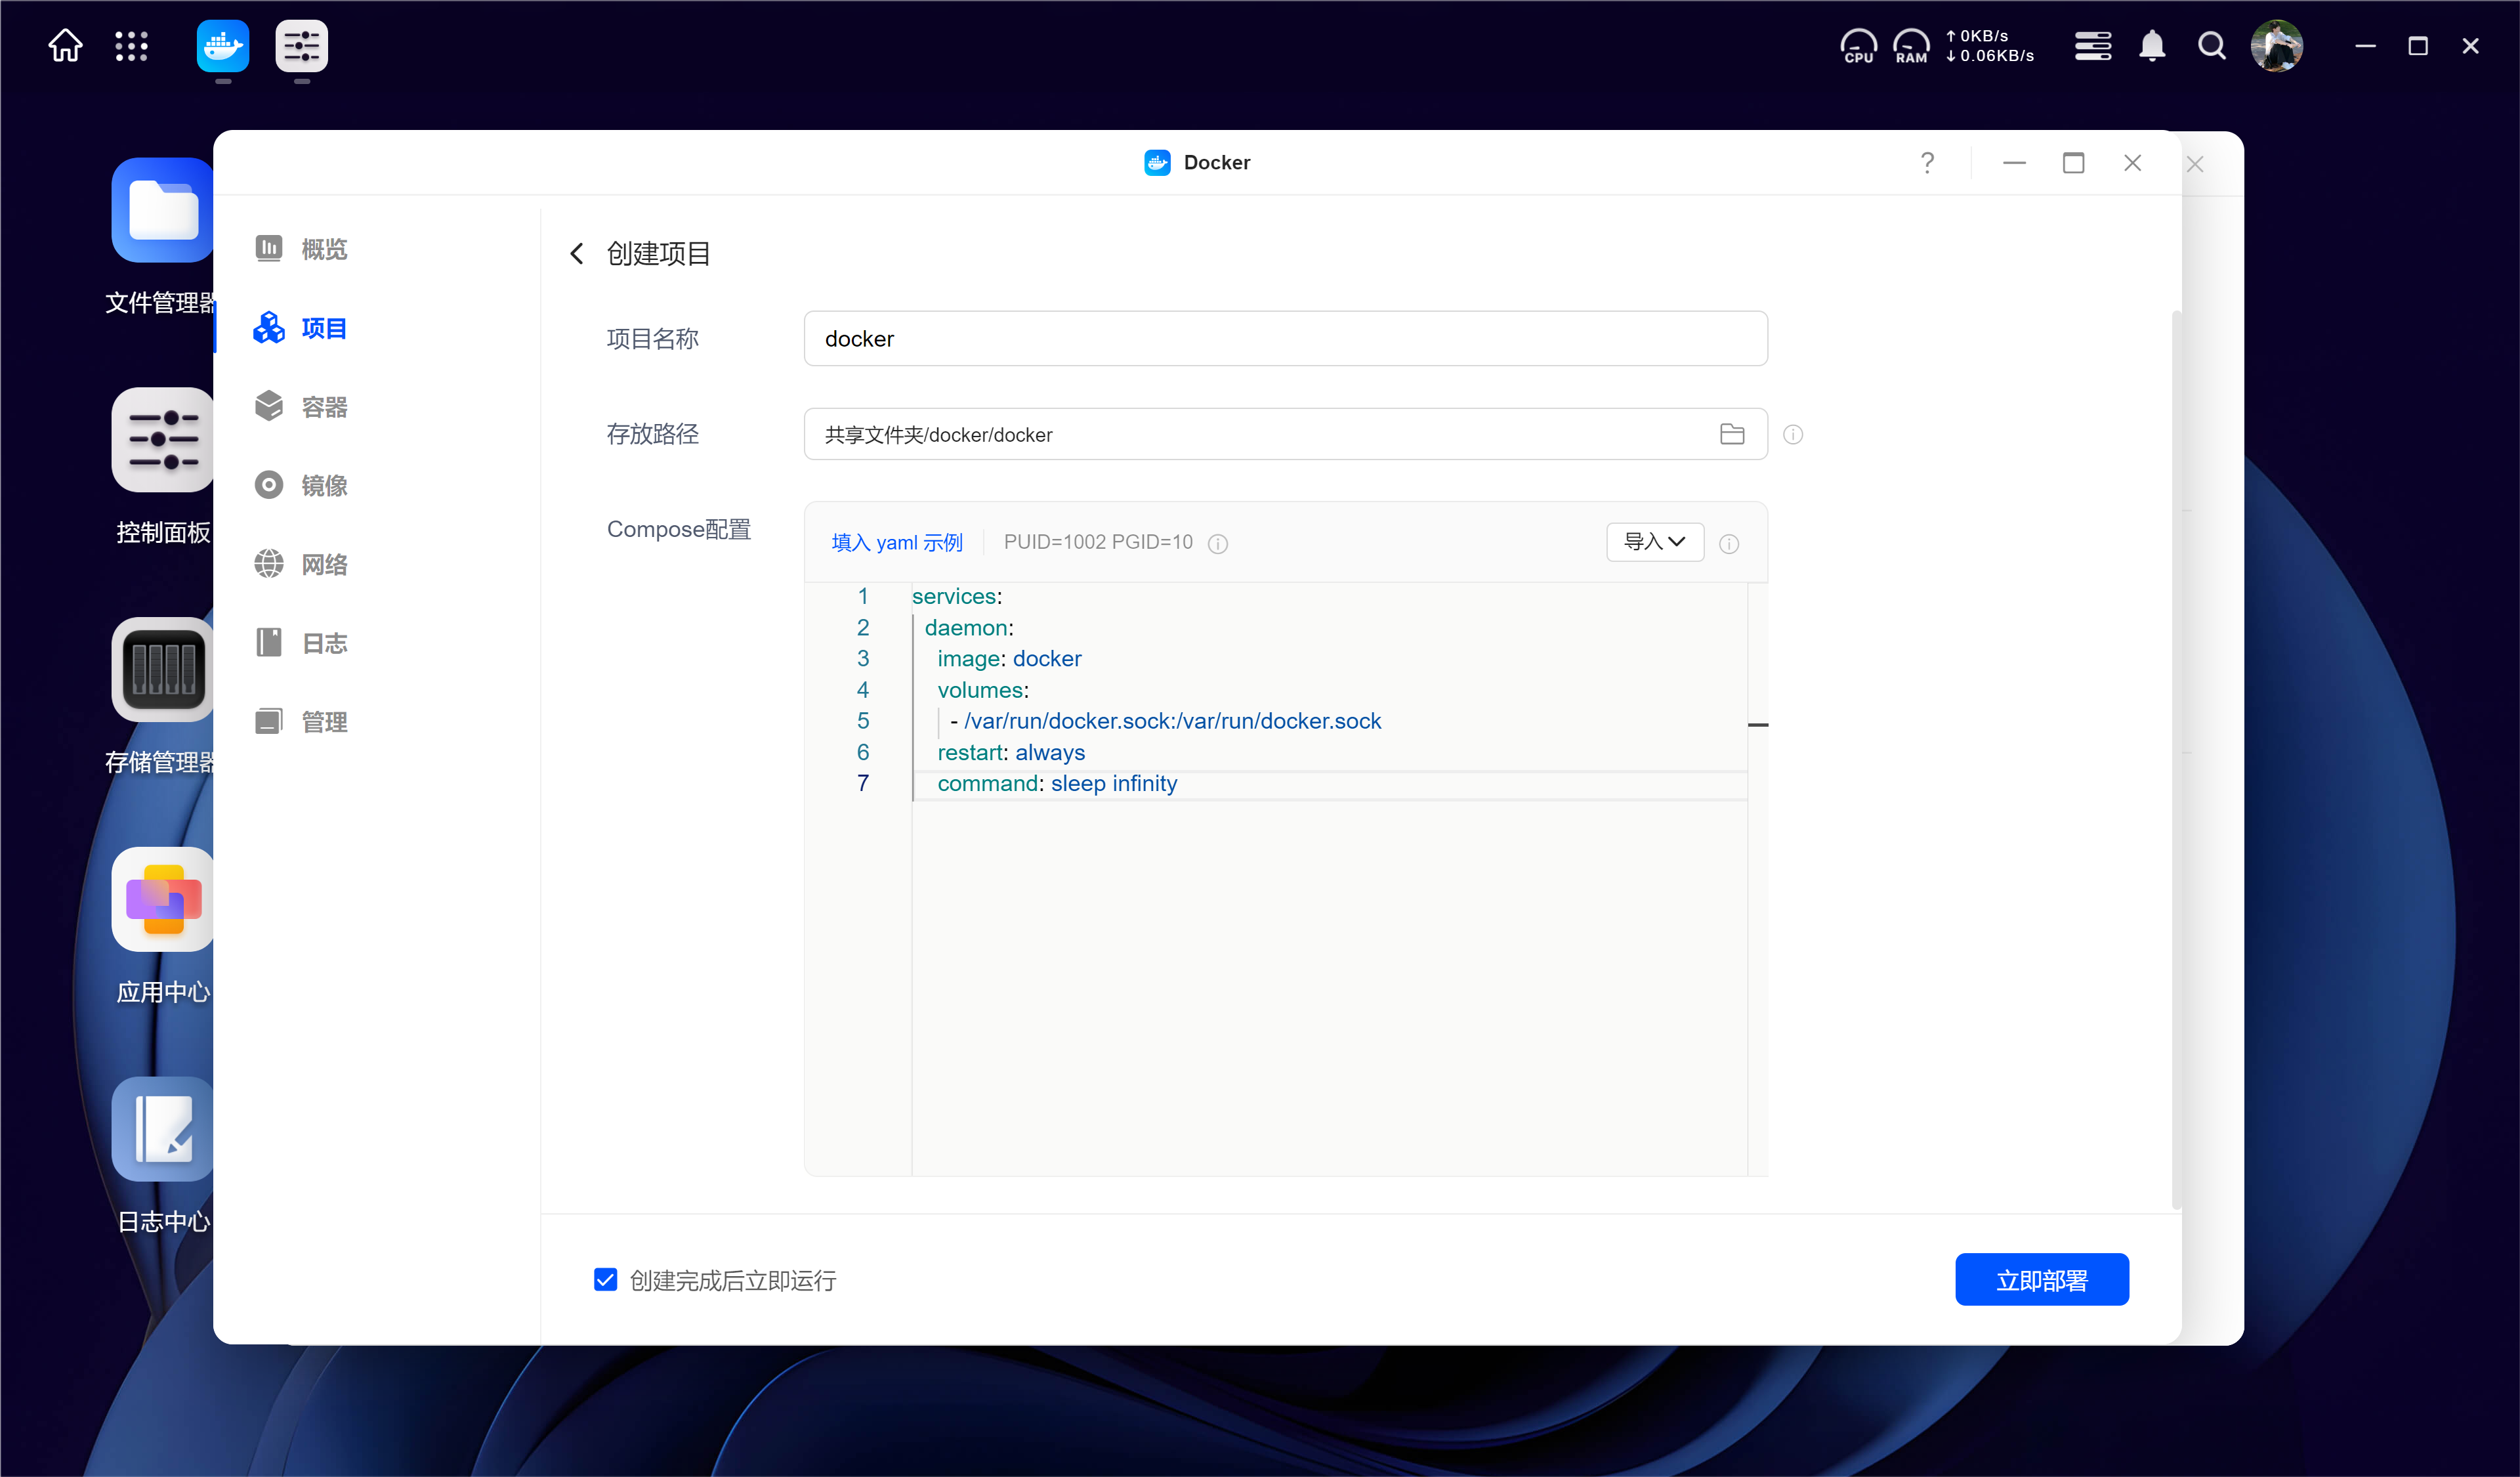Open the global search magnifier
This screenshot has width=2520, height=1477.
[x=2212, y=46]
